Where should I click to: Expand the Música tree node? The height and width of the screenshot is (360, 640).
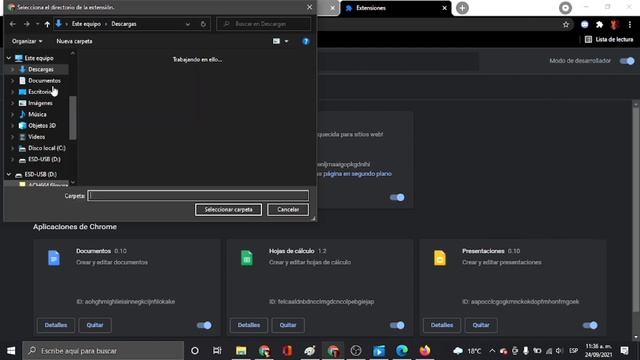[x=12, y=114]
